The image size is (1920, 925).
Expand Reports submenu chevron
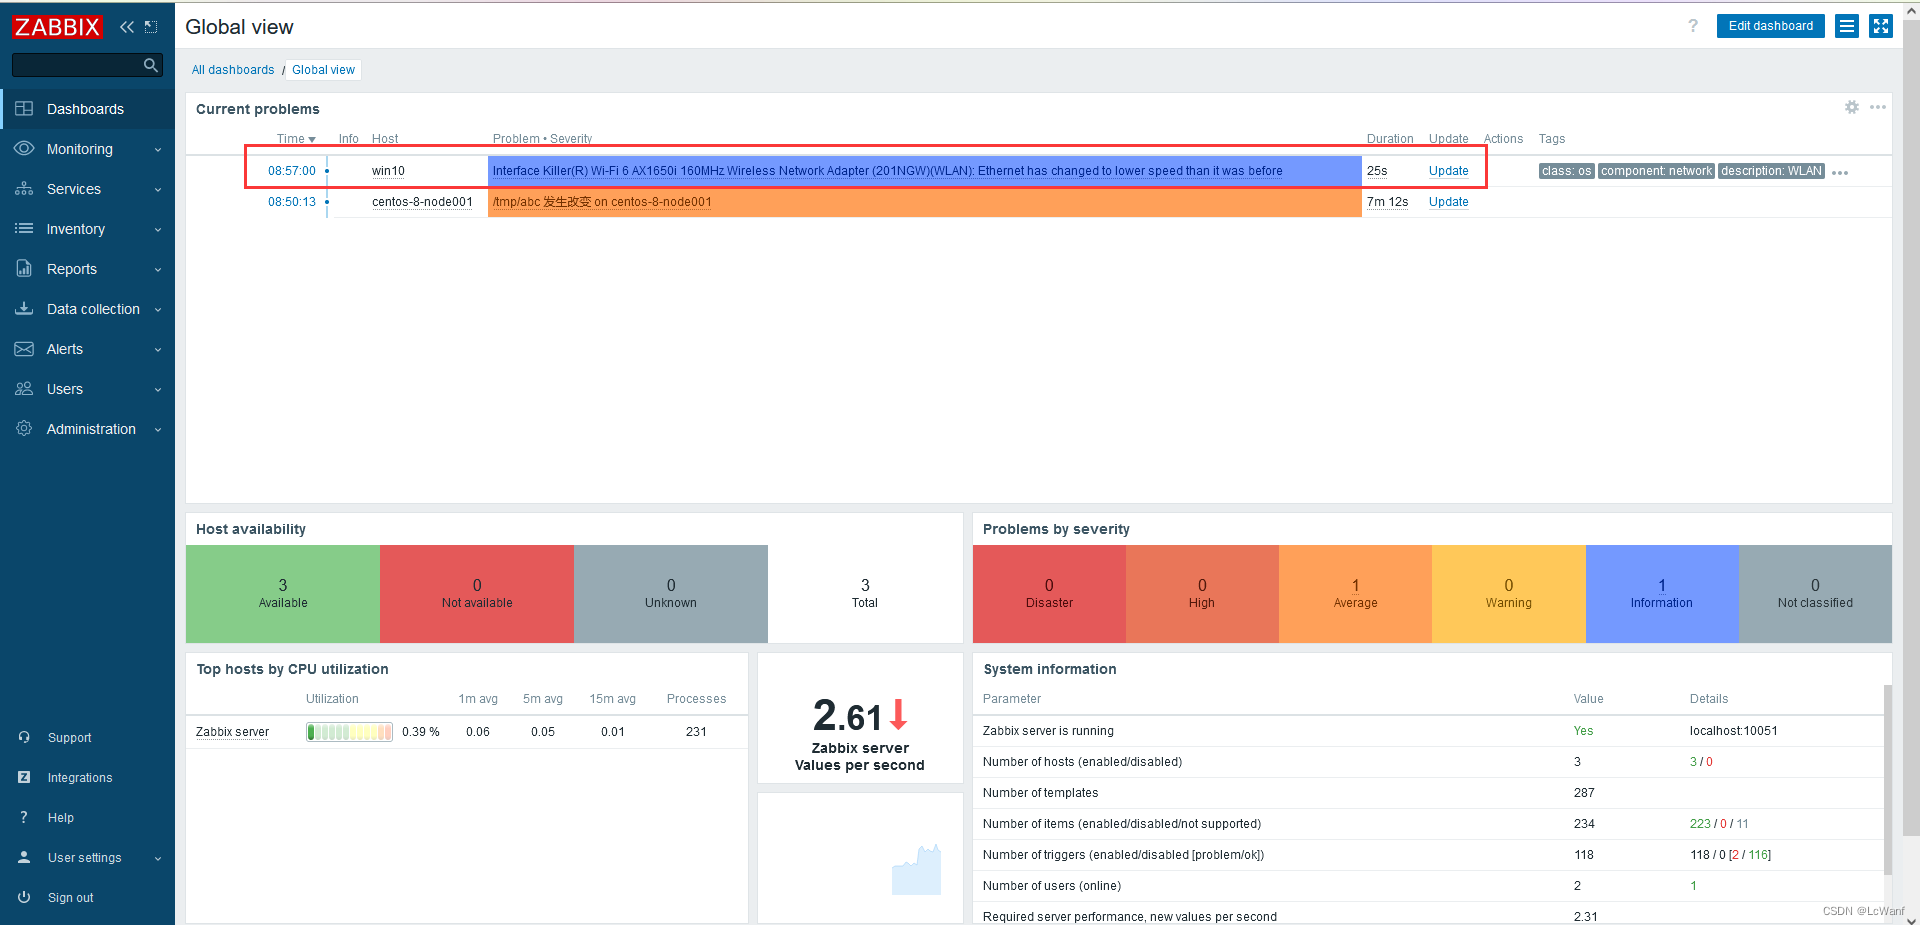(158, 270)
